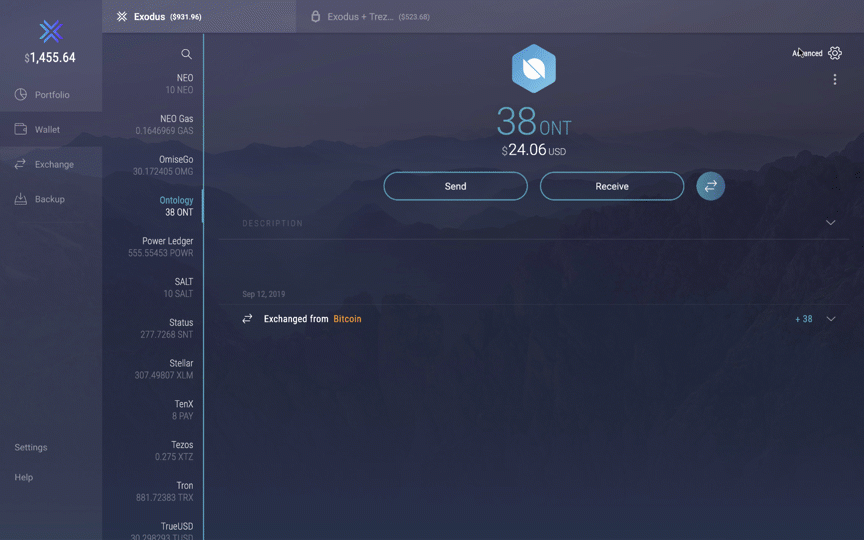The width and height of the screenshot is (864, 540).
Task: Click the Send button
Action: pos(455,186)
